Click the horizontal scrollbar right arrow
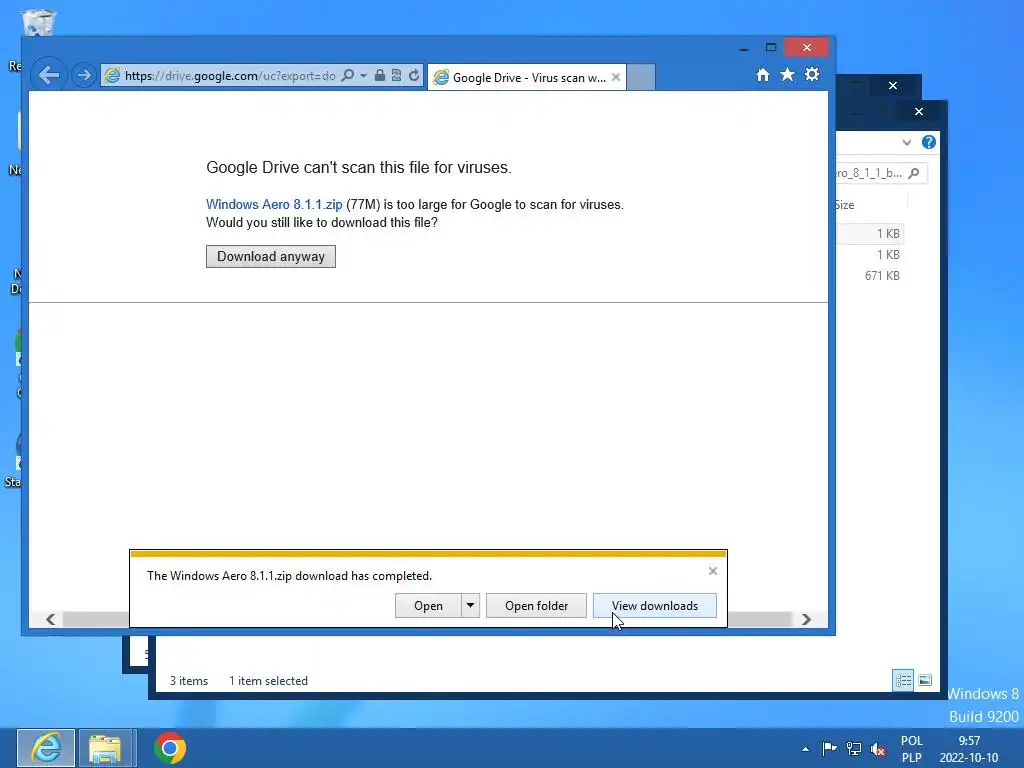The width and height of the screenshot is (1024, 768). [806, 619]
